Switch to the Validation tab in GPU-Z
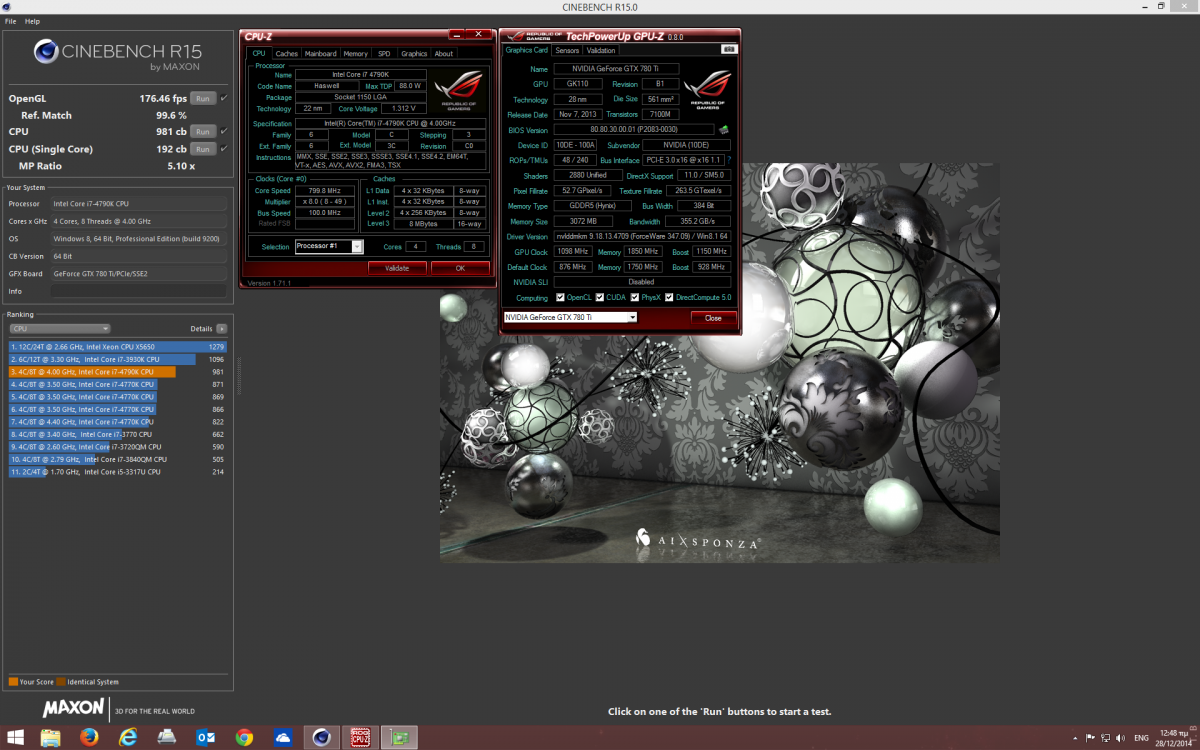The width and height of the screenshot is (1200, 750). 601,50
